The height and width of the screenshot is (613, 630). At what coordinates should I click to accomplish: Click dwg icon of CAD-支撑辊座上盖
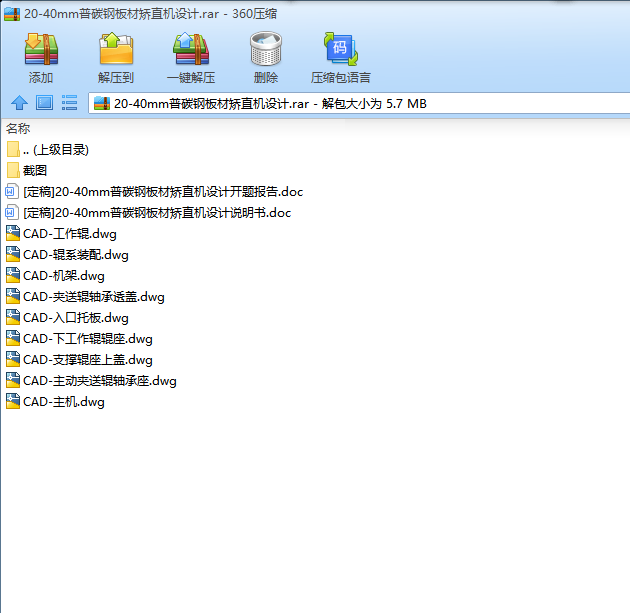[12, 359]
